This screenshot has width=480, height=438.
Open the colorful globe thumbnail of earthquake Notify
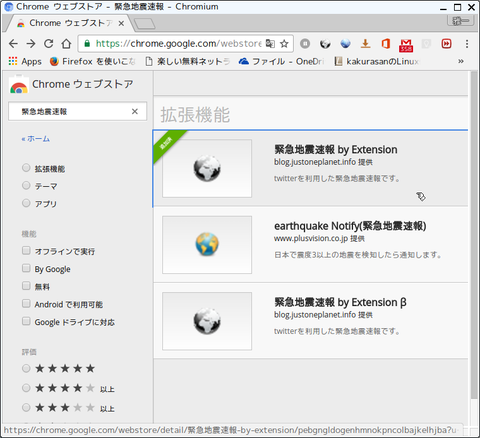click(207, 245)
